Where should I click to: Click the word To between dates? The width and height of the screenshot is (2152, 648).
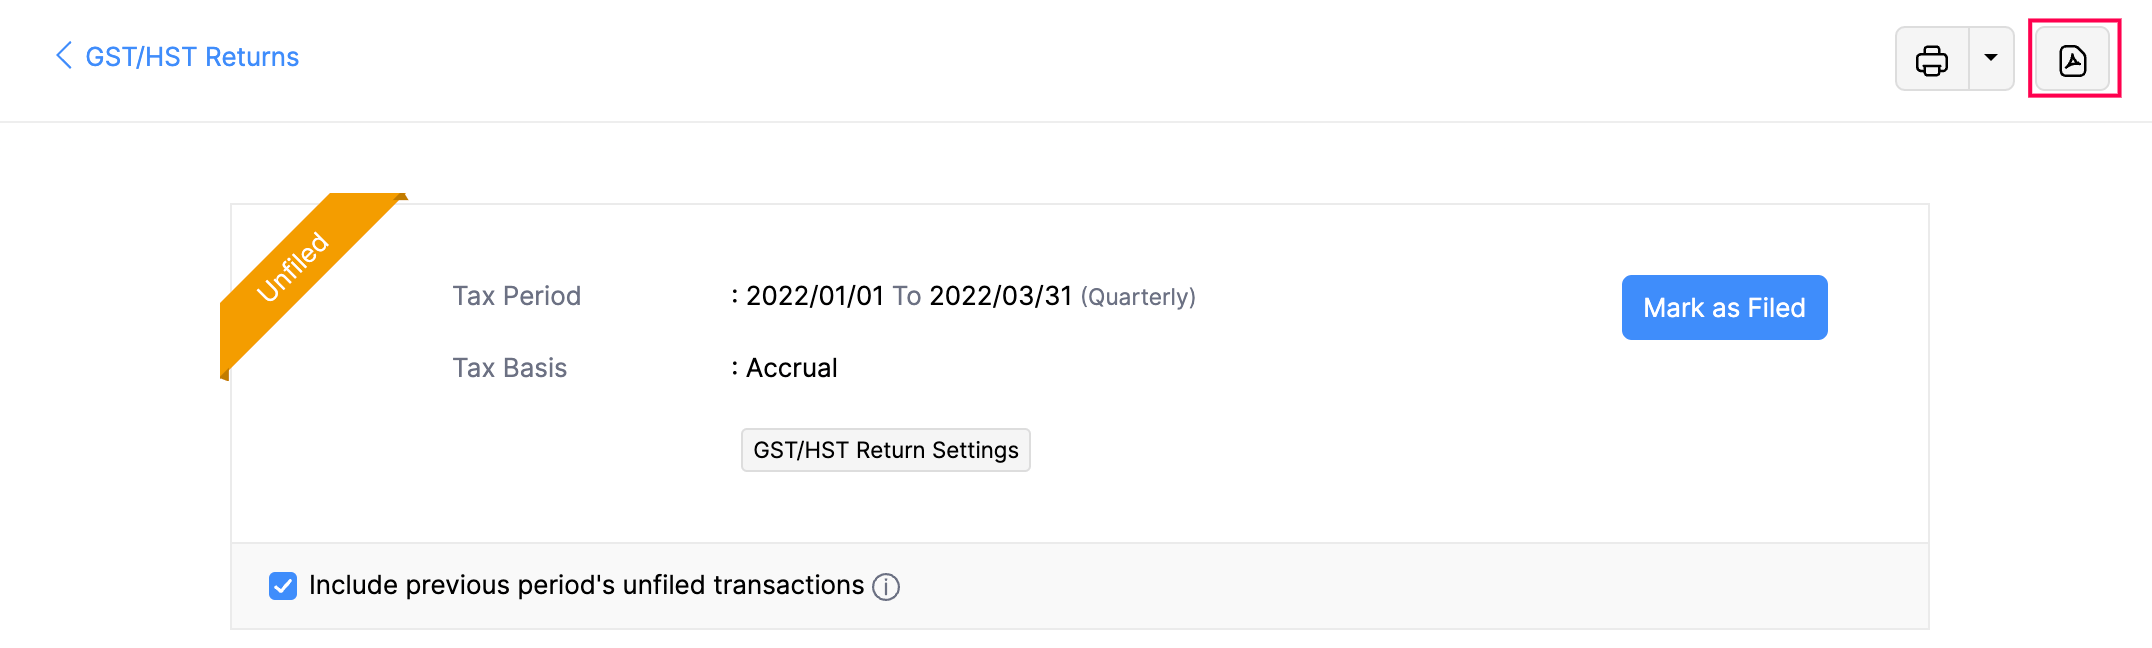tap(906, 296)
